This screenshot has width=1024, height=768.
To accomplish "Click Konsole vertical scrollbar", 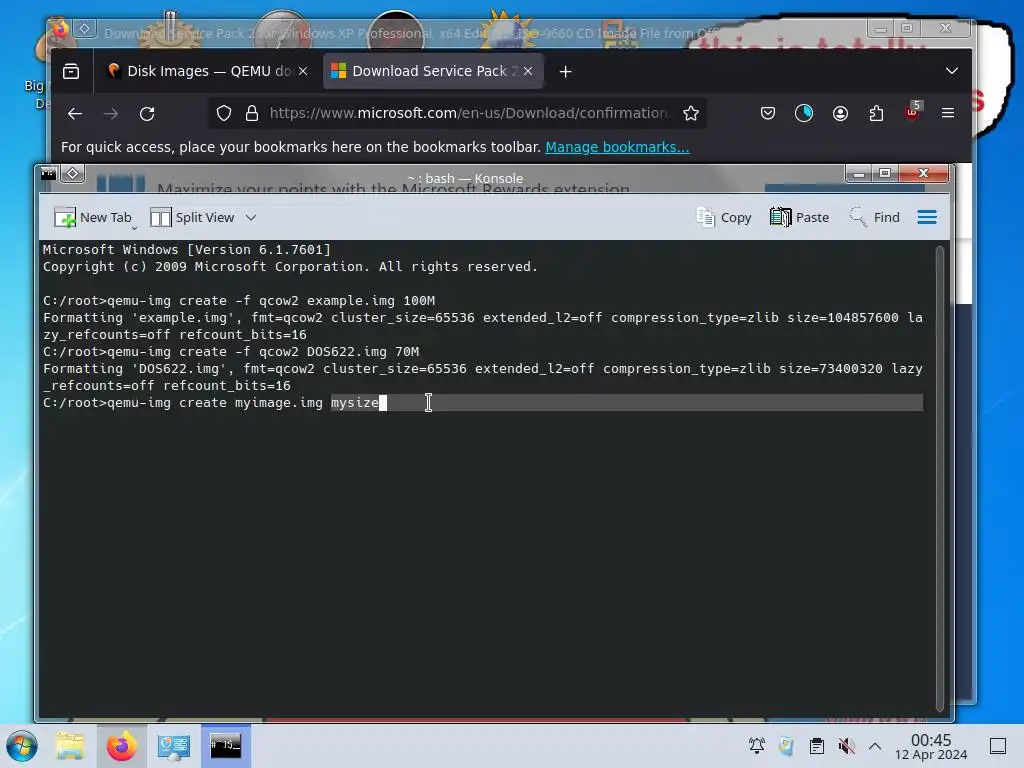I will click(x=940, y=478).
